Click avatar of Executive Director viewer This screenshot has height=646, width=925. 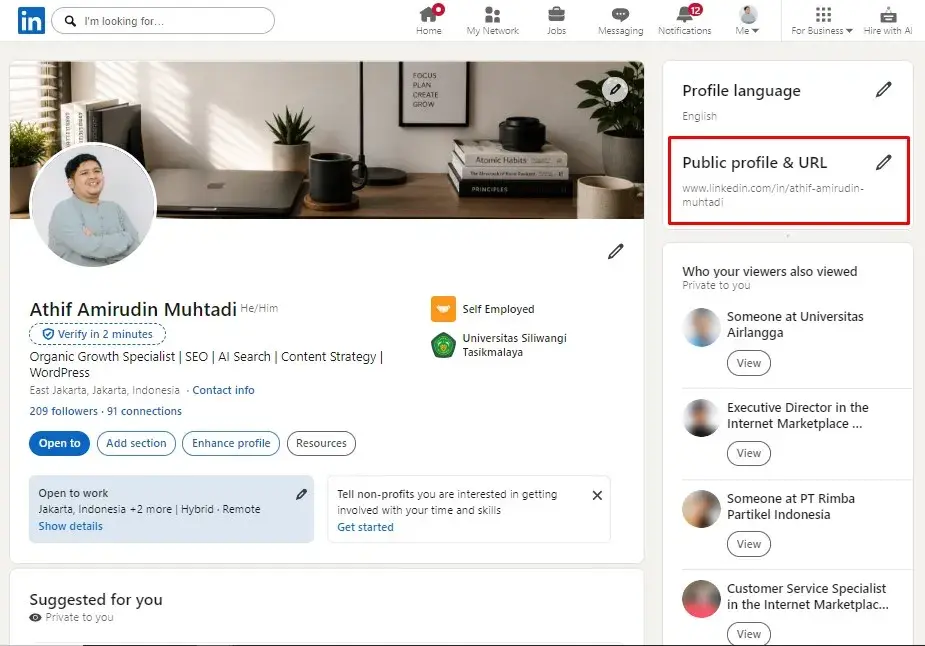tap(701, 418)
